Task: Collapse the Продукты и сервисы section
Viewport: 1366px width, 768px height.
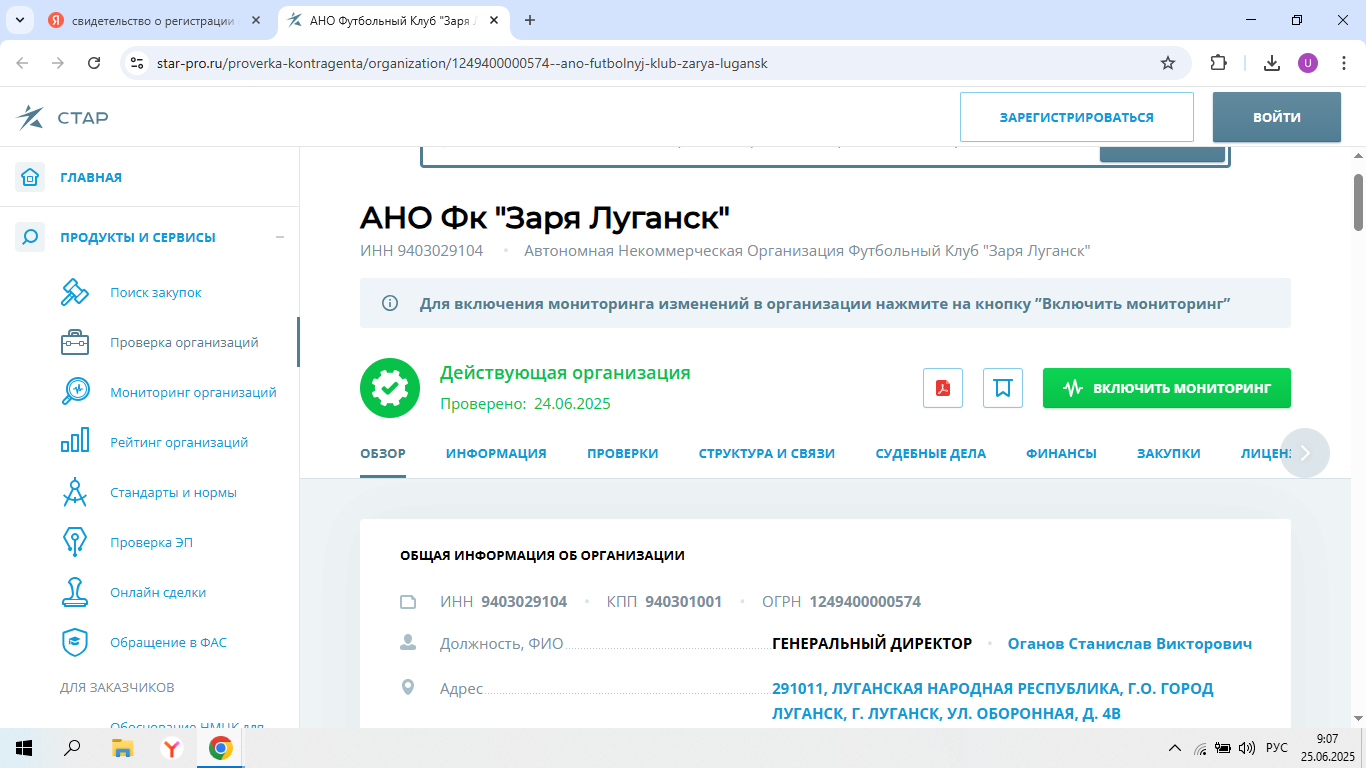Action: (x=280, y=237)
